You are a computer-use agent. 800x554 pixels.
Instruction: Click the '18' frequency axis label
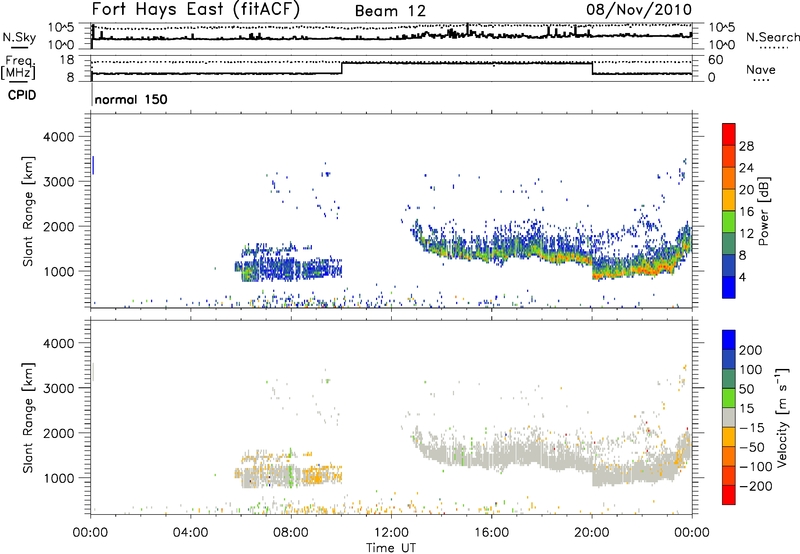(67, 60)
